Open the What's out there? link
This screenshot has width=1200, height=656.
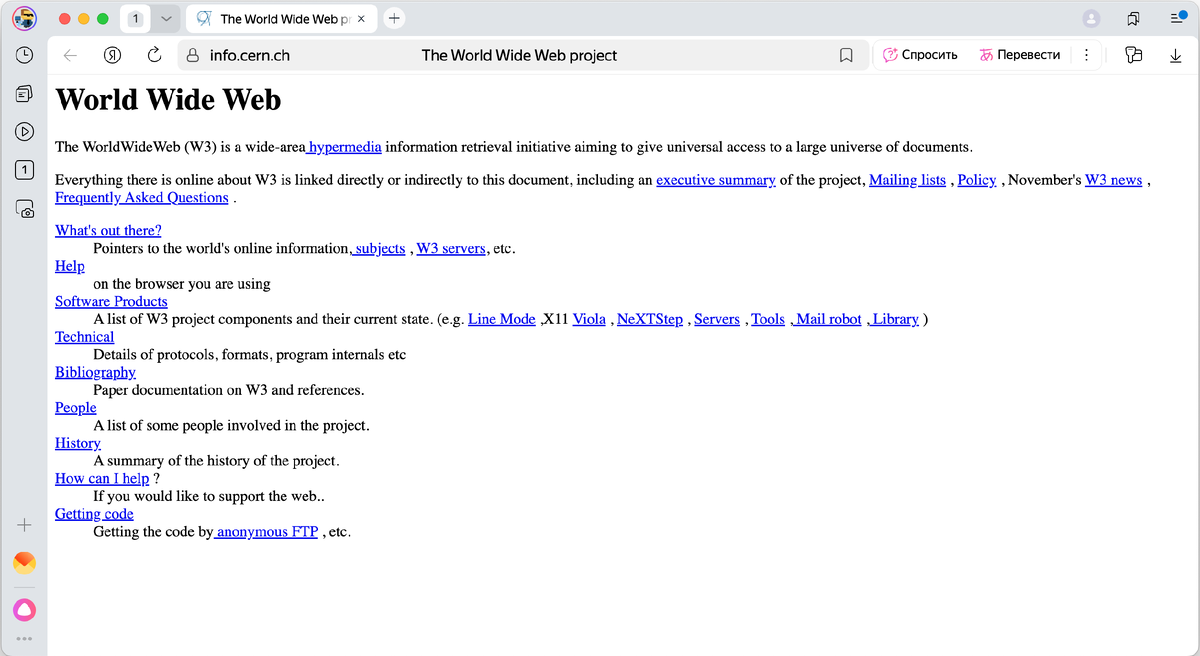(108, 230)
